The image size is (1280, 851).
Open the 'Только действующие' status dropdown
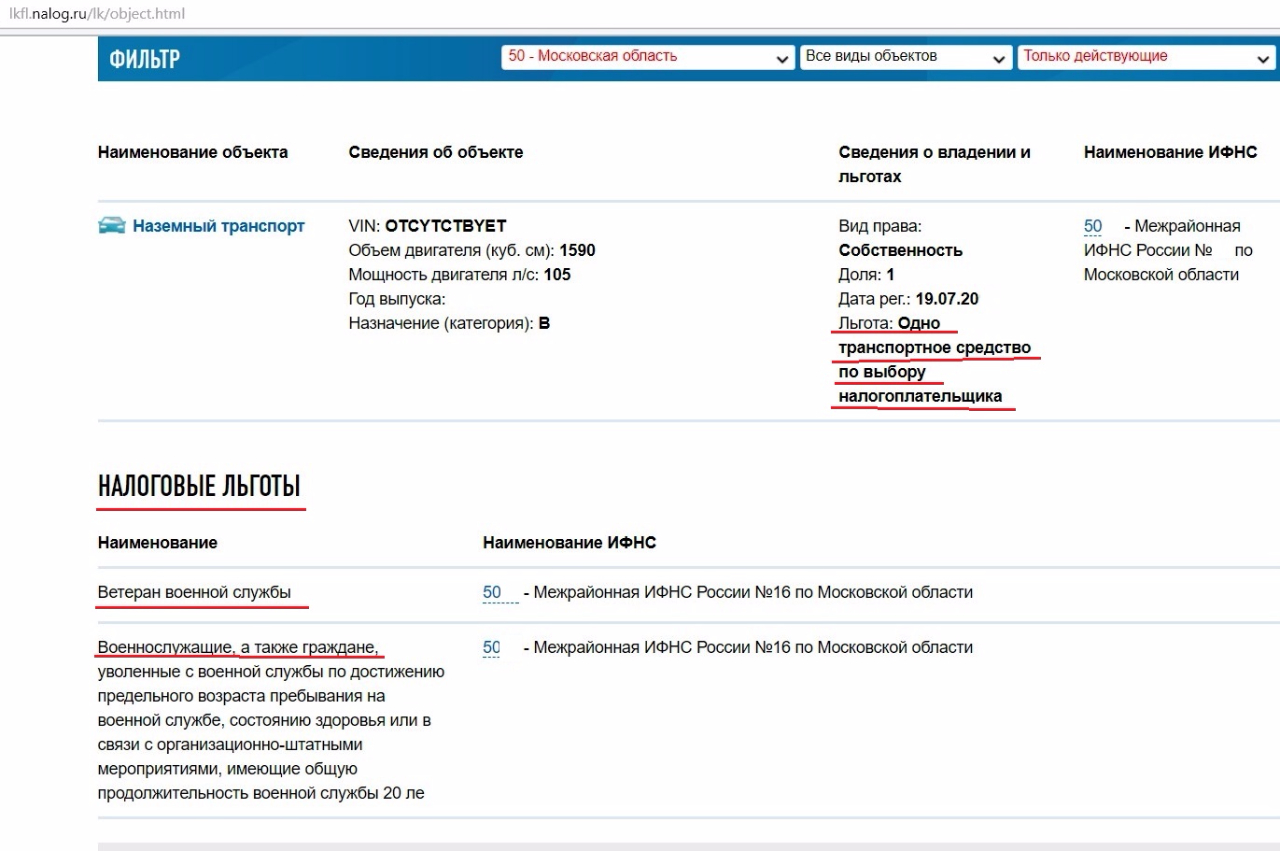pos(1145,57)
